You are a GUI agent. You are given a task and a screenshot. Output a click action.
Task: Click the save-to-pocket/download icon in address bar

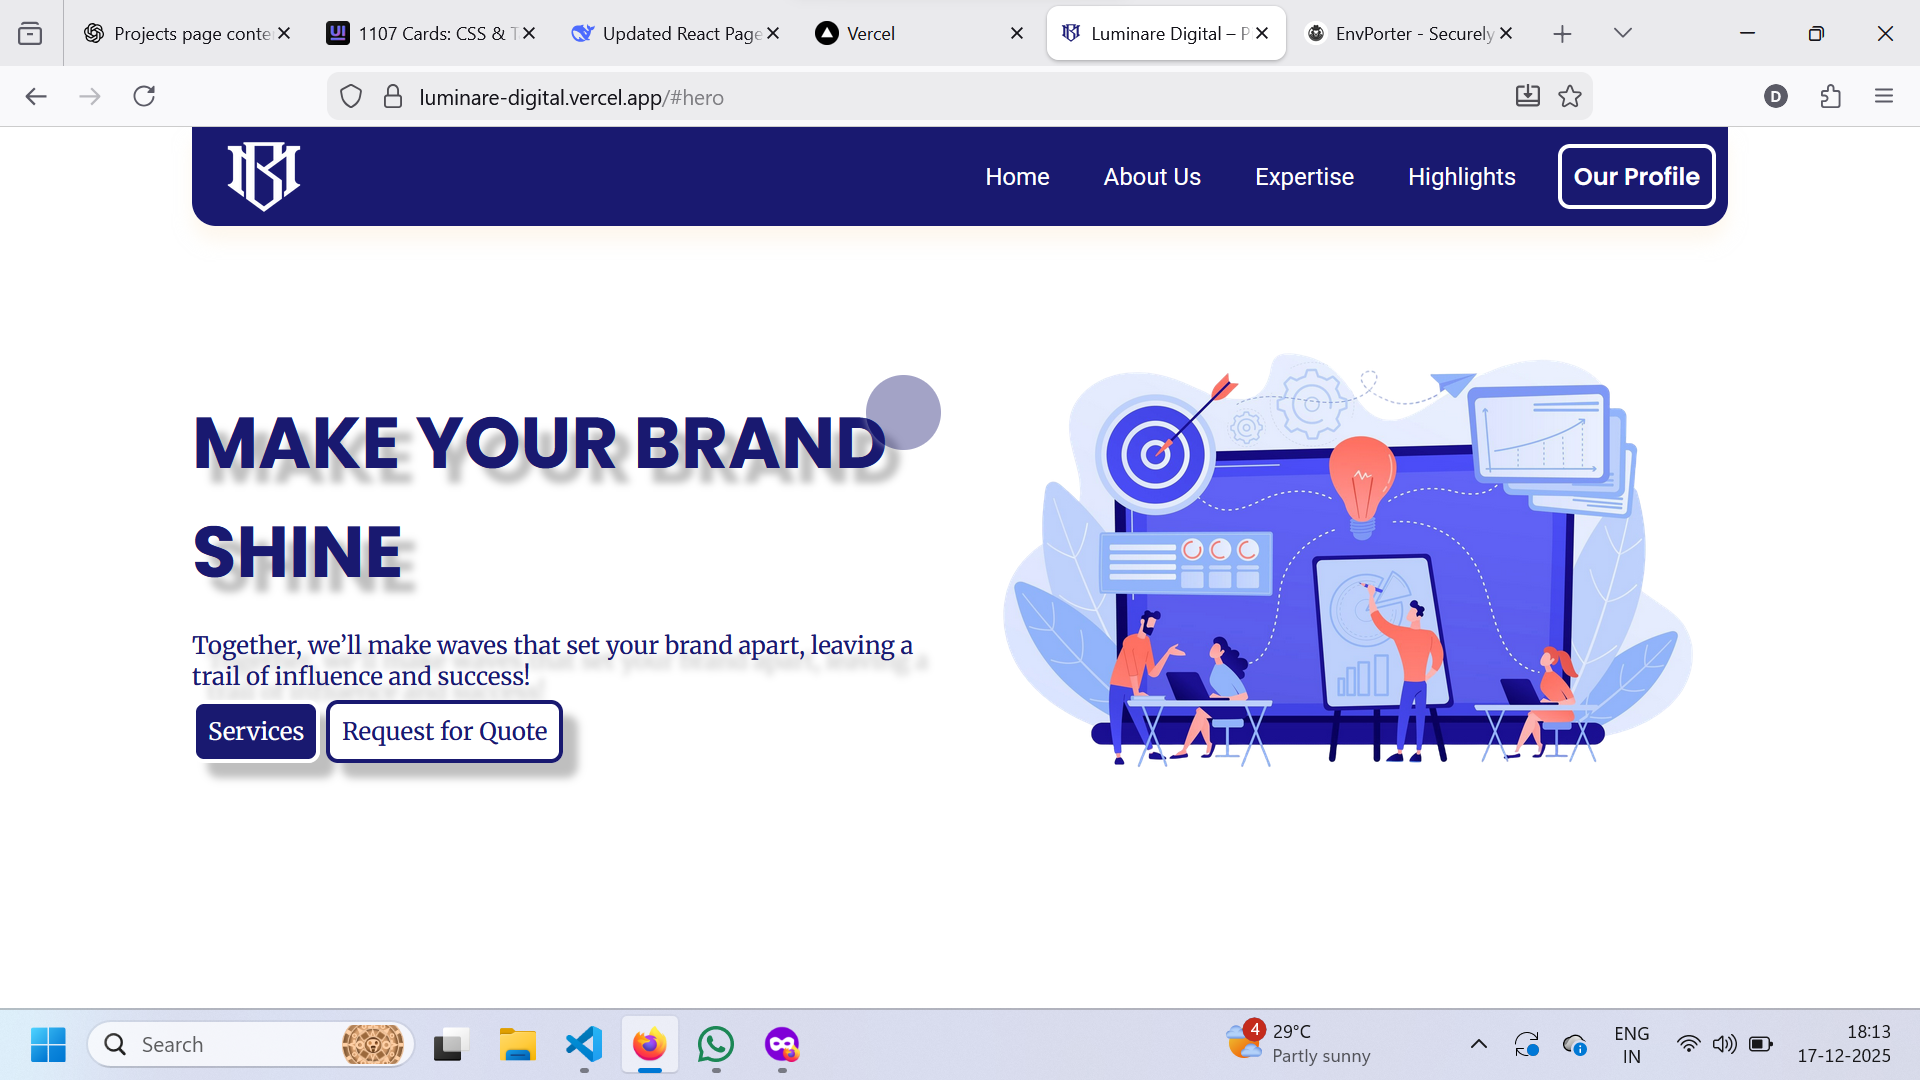pos(1527,96)
